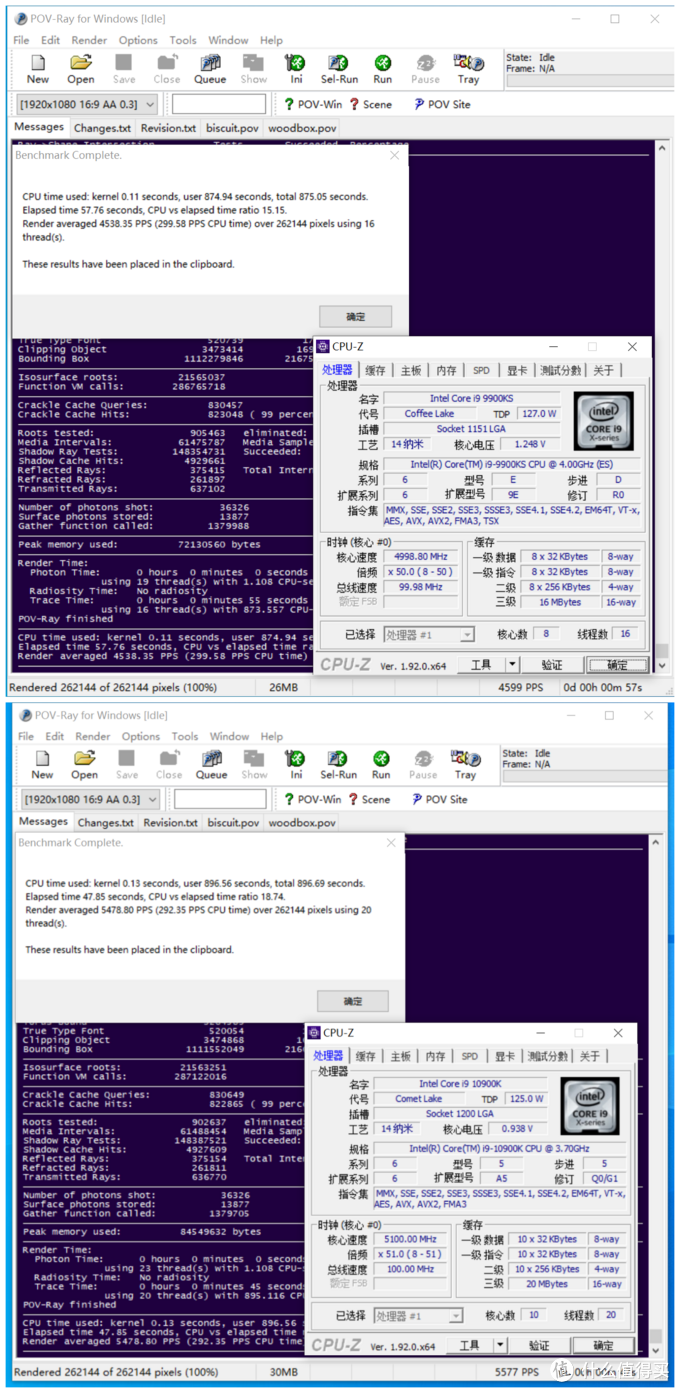Click 确定 button in 9900KS CPU-Z

coord(617,665)
